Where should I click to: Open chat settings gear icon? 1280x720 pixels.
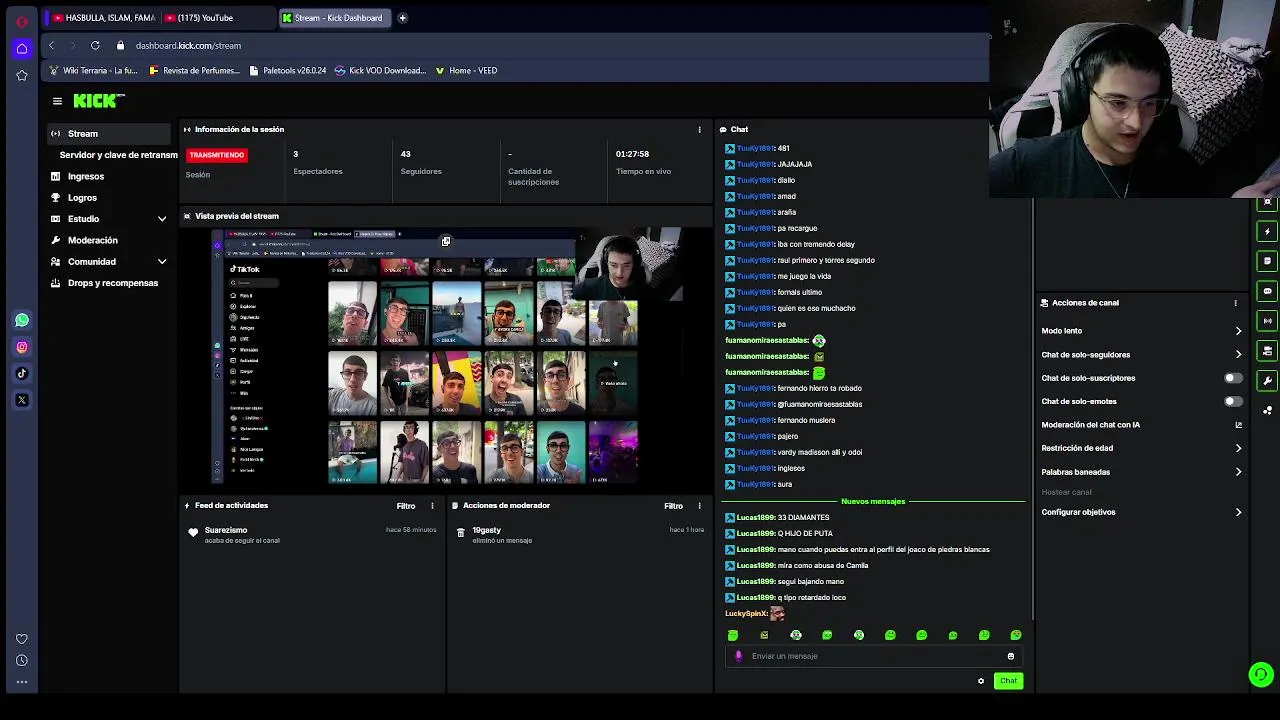pos(981,681)
